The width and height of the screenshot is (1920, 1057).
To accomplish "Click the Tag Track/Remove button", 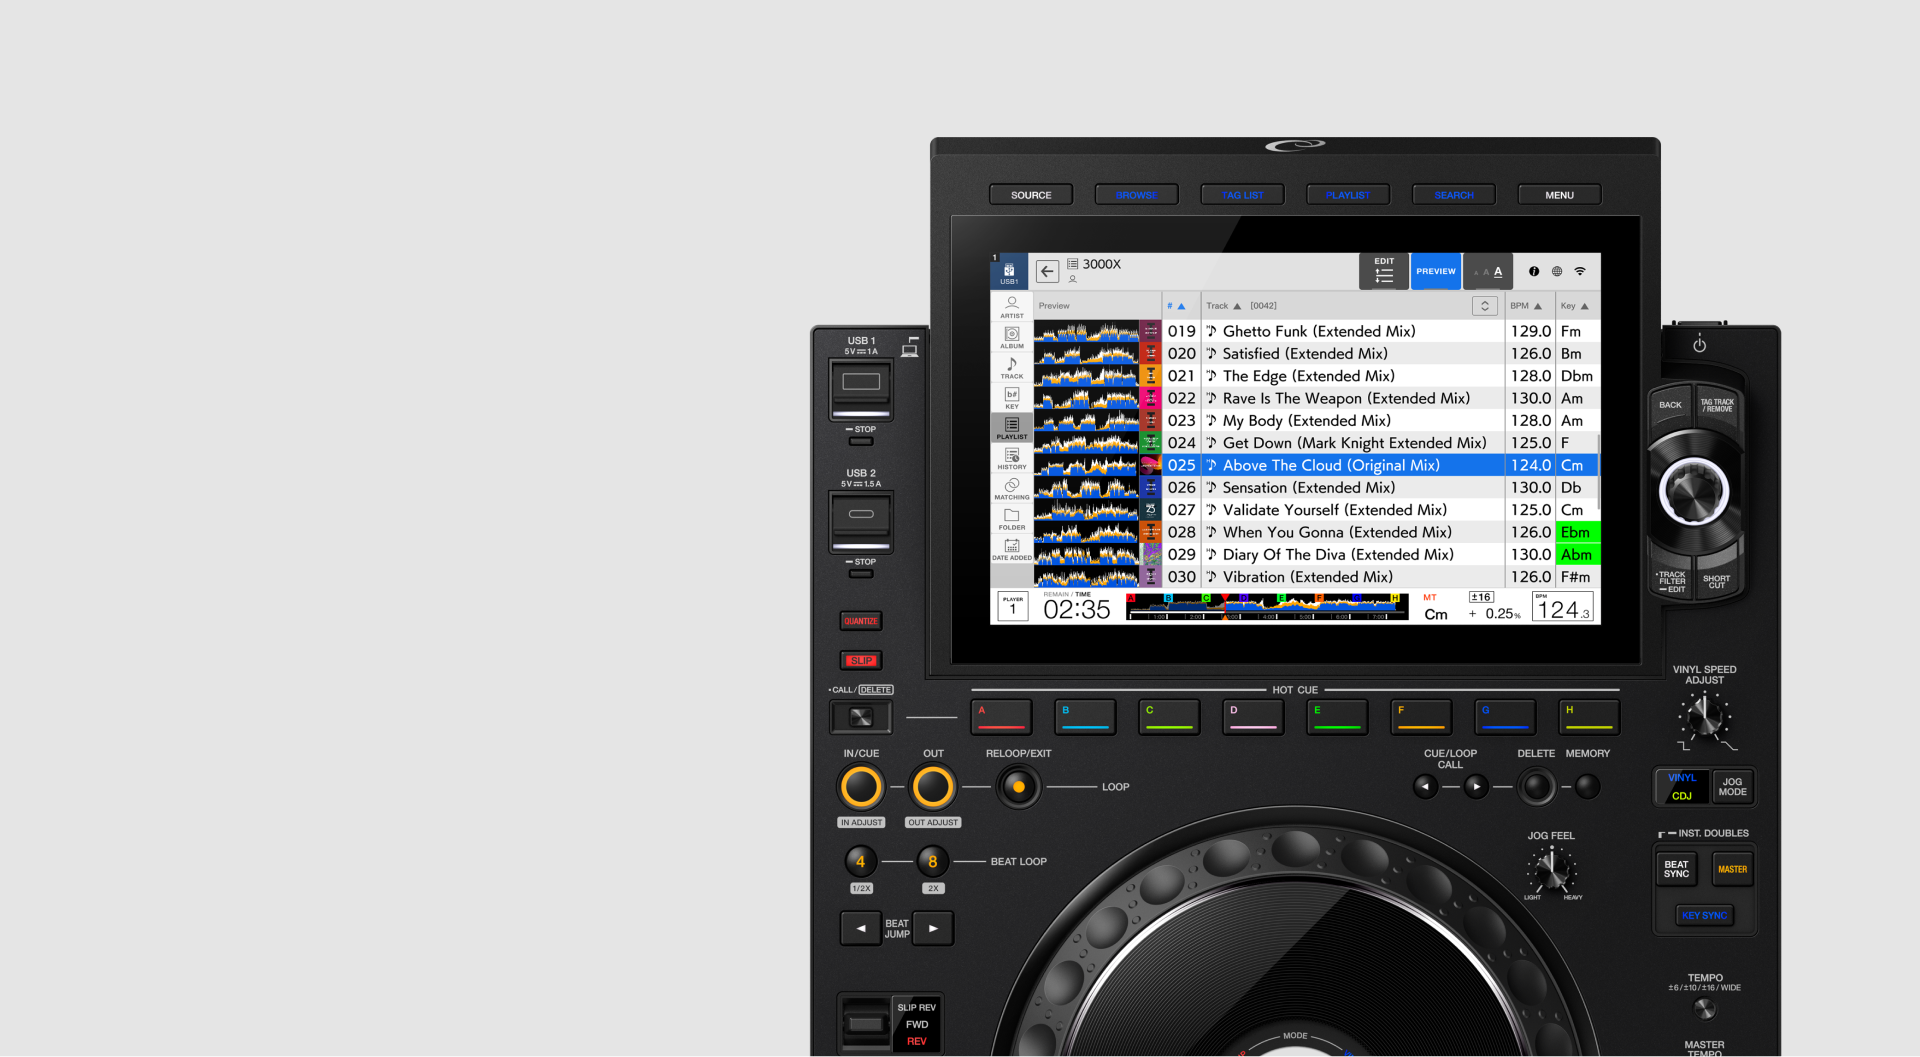I will (1718, 405).
